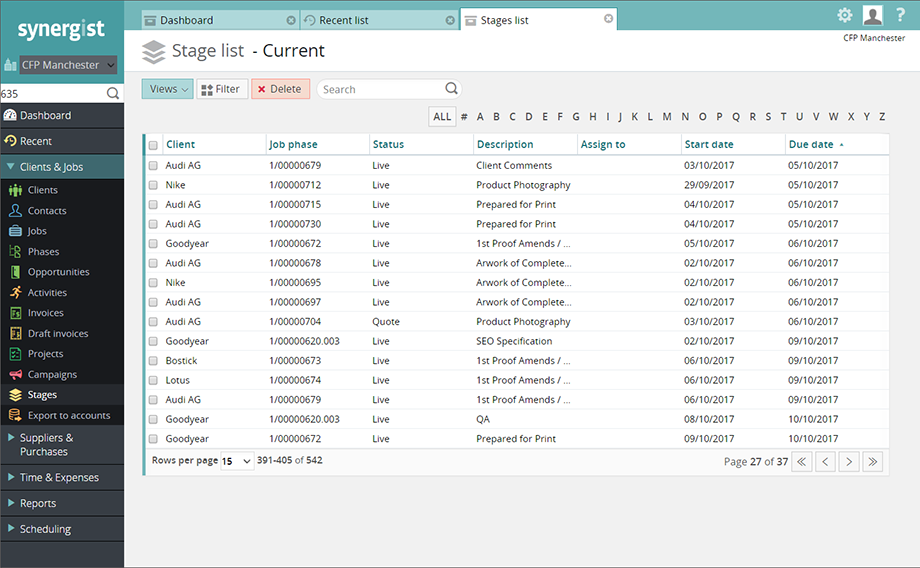Jump to the last page
920x568 pixels.
pos(872,462)
